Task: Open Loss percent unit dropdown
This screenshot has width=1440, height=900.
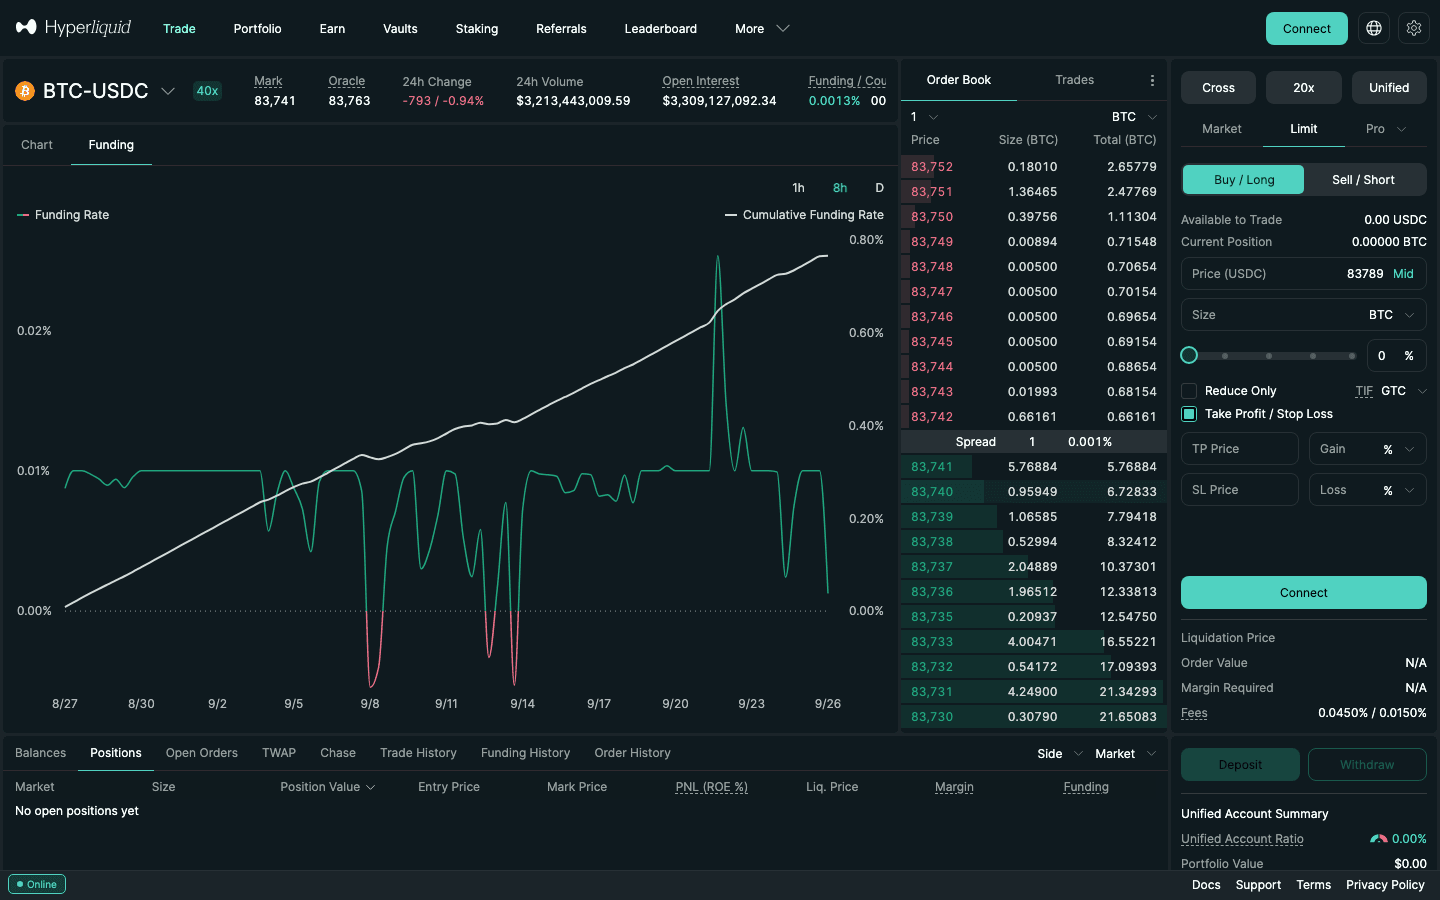Action: click(1399, 490)
